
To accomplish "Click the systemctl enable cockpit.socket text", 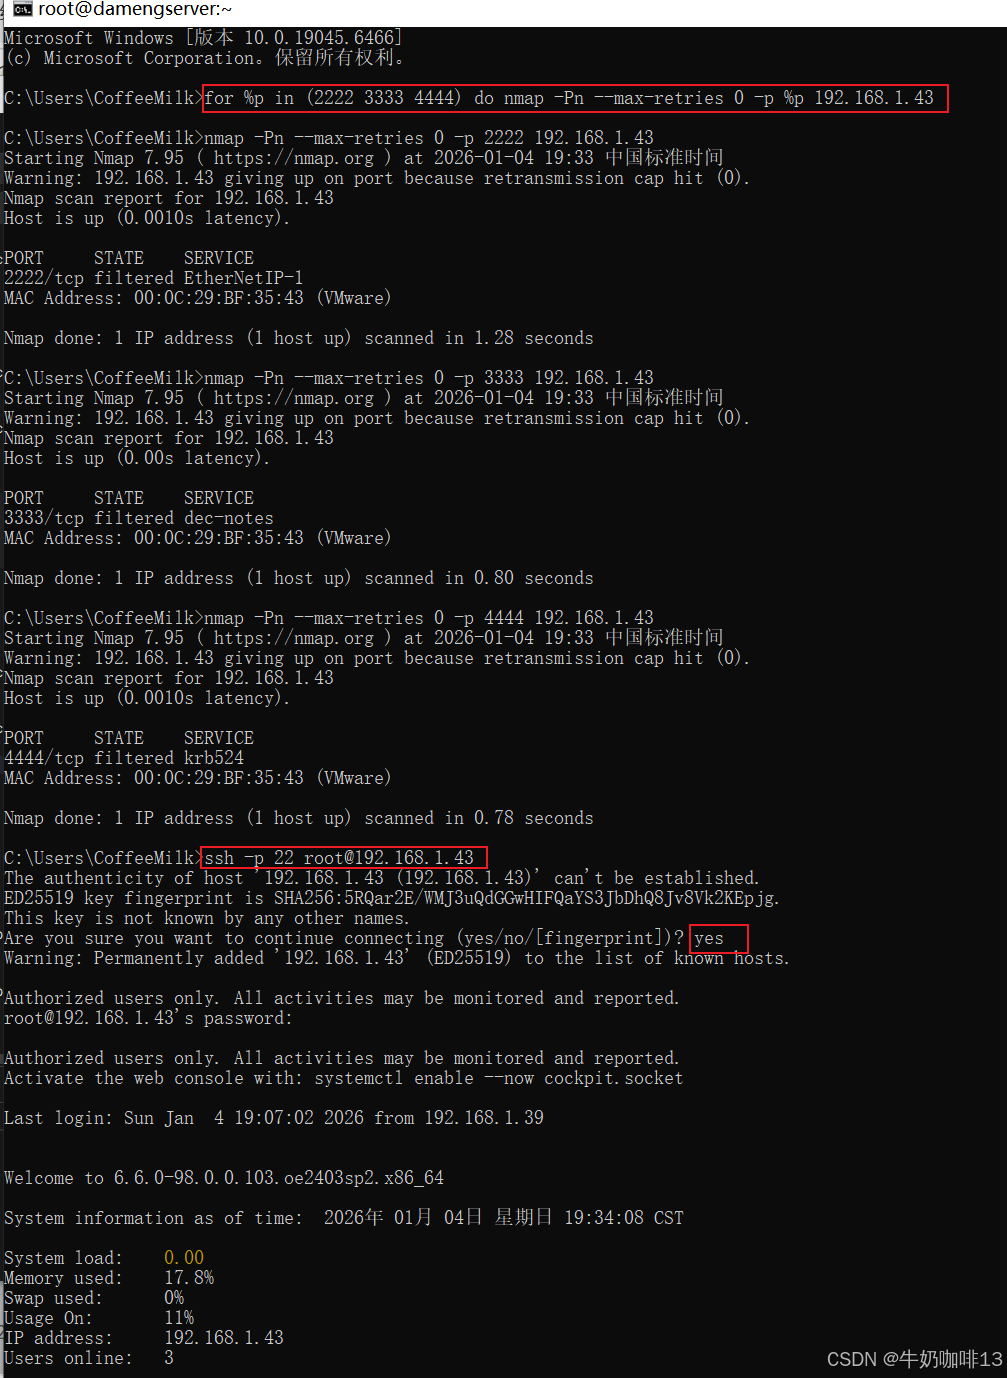I will 499,1078.
